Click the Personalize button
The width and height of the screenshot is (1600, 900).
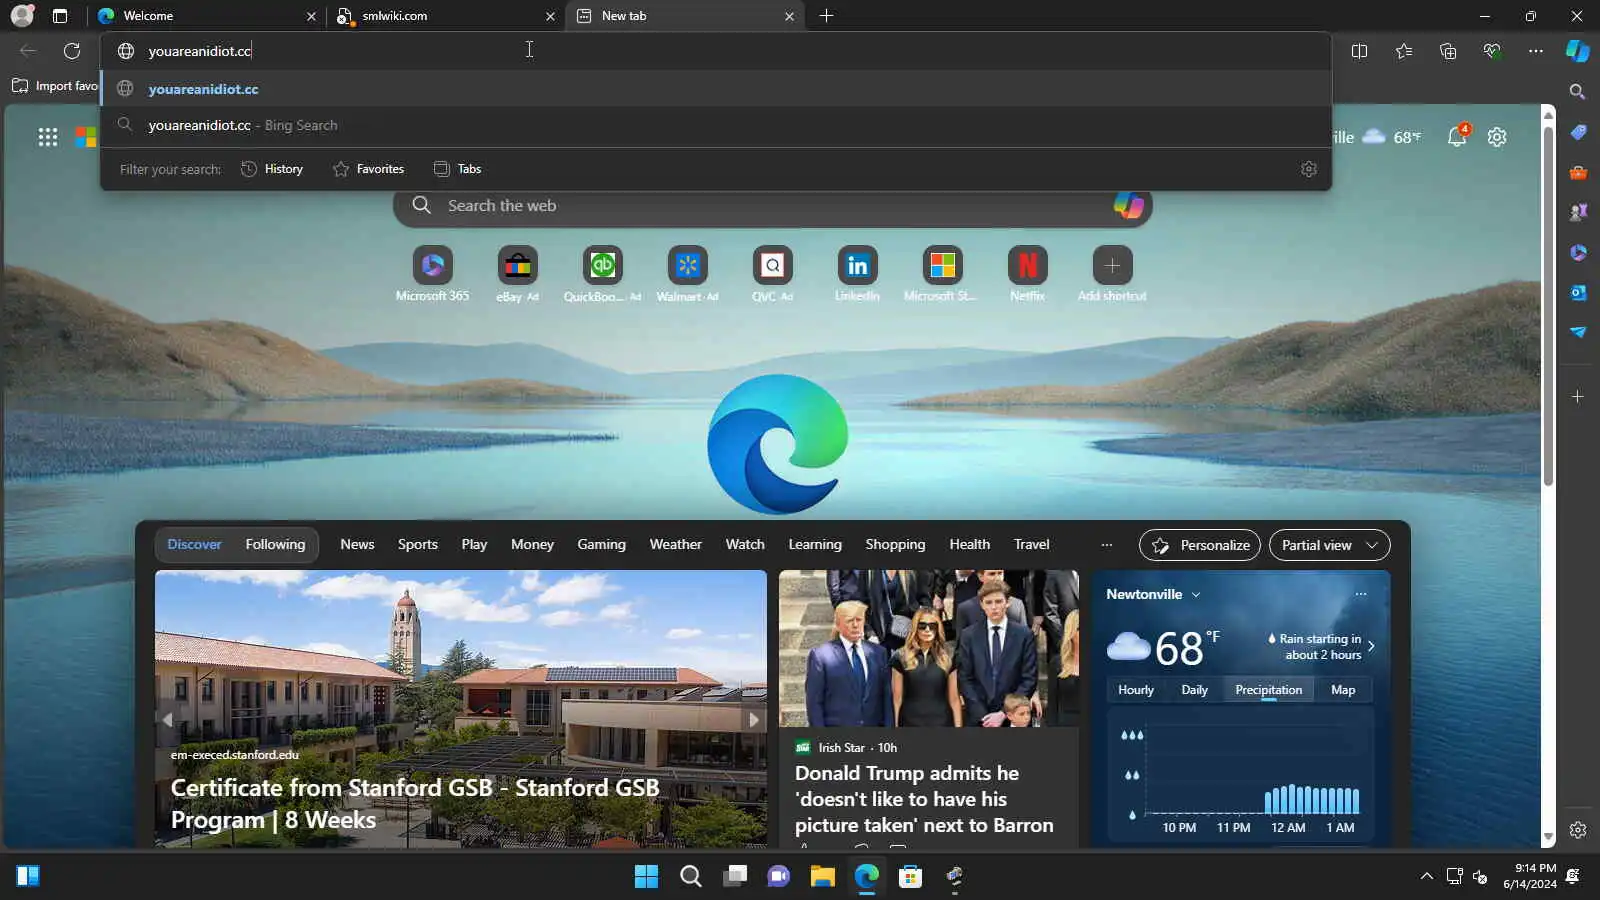1200,545
